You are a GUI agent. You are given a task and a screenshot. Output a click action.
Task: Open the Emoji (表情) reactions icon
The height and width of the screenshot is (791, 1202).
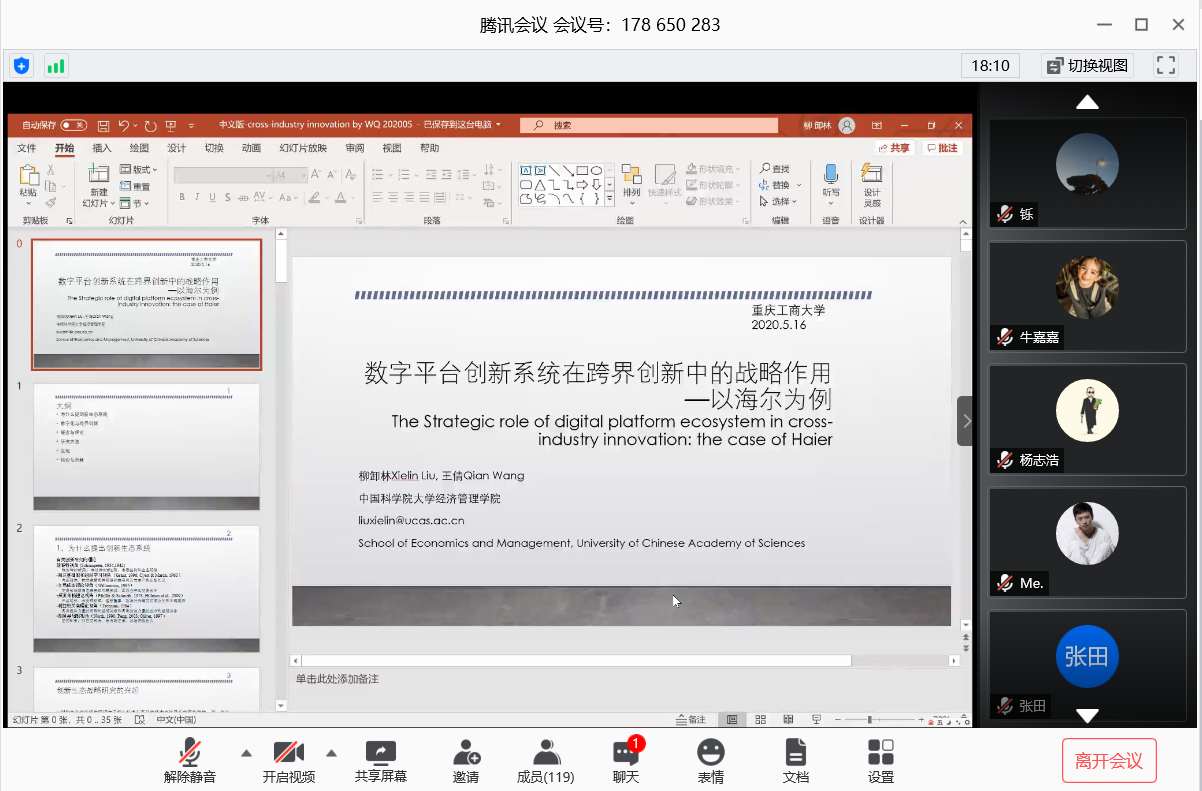[711, 753]
